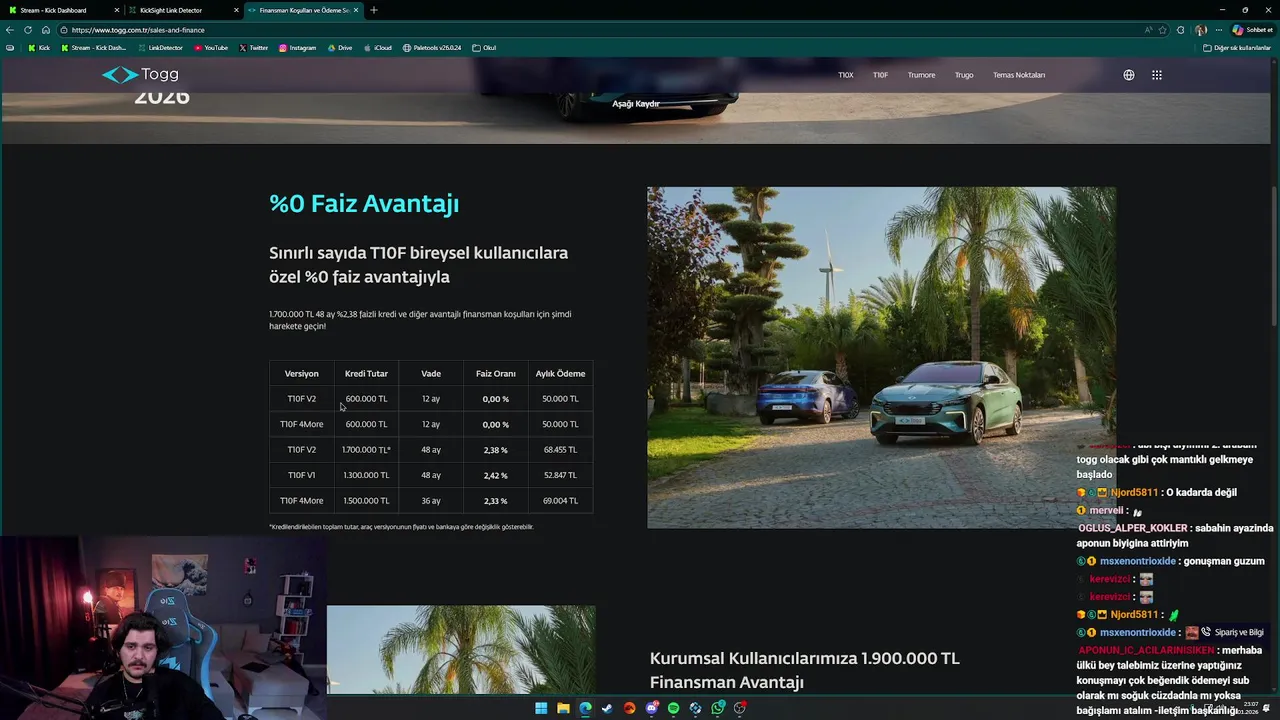Click the 68.455 TL monthly payment cell
The height and width of the screenshot is (720, 1280).
(560, 450)
